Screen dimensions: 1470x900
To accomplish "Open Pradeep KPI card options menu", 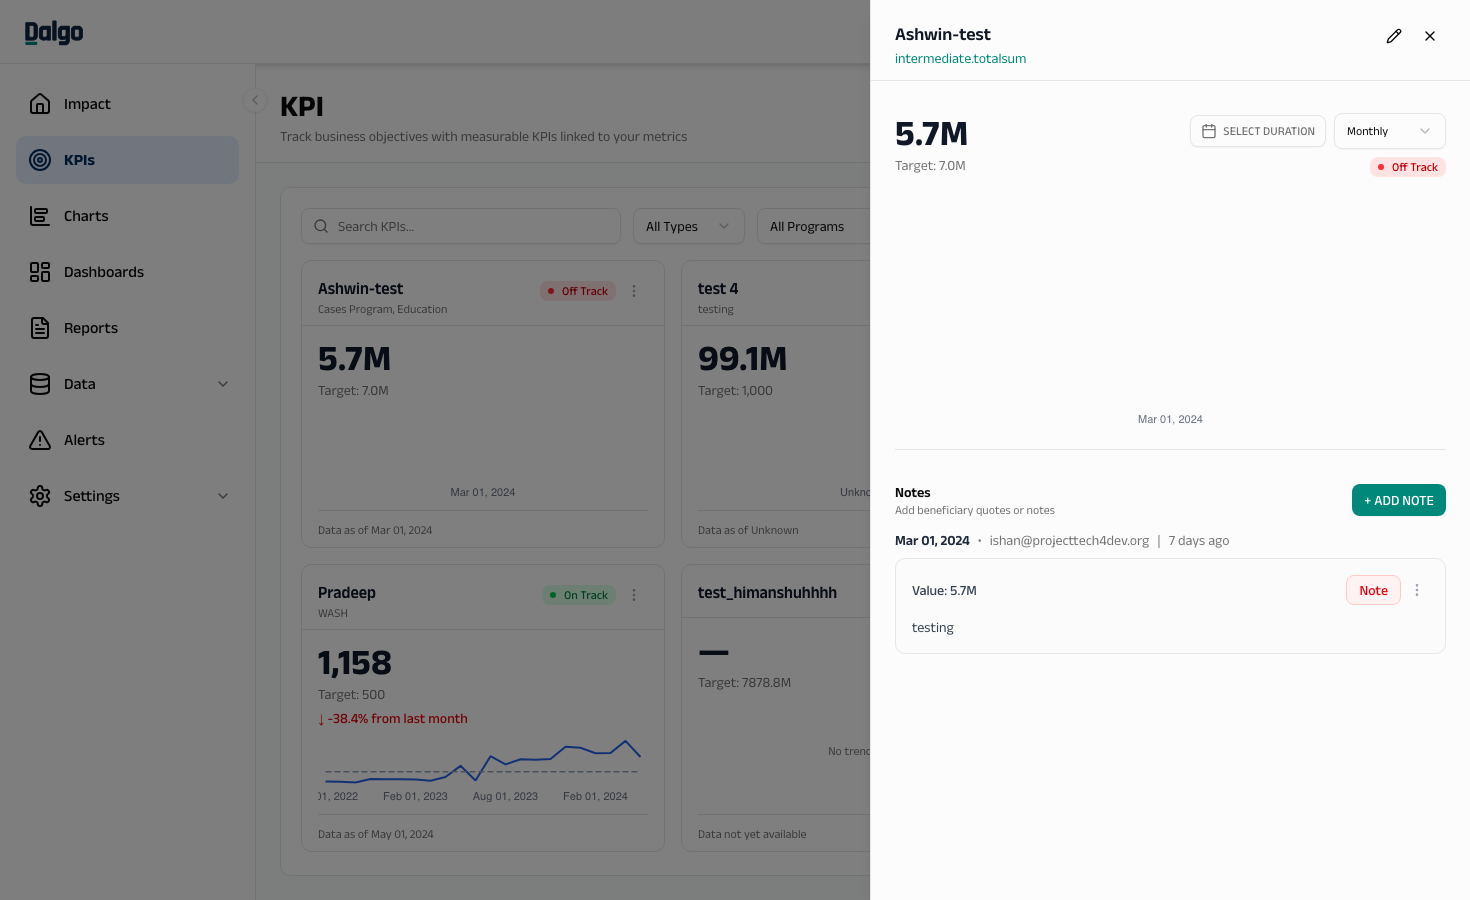I will 634,595.
